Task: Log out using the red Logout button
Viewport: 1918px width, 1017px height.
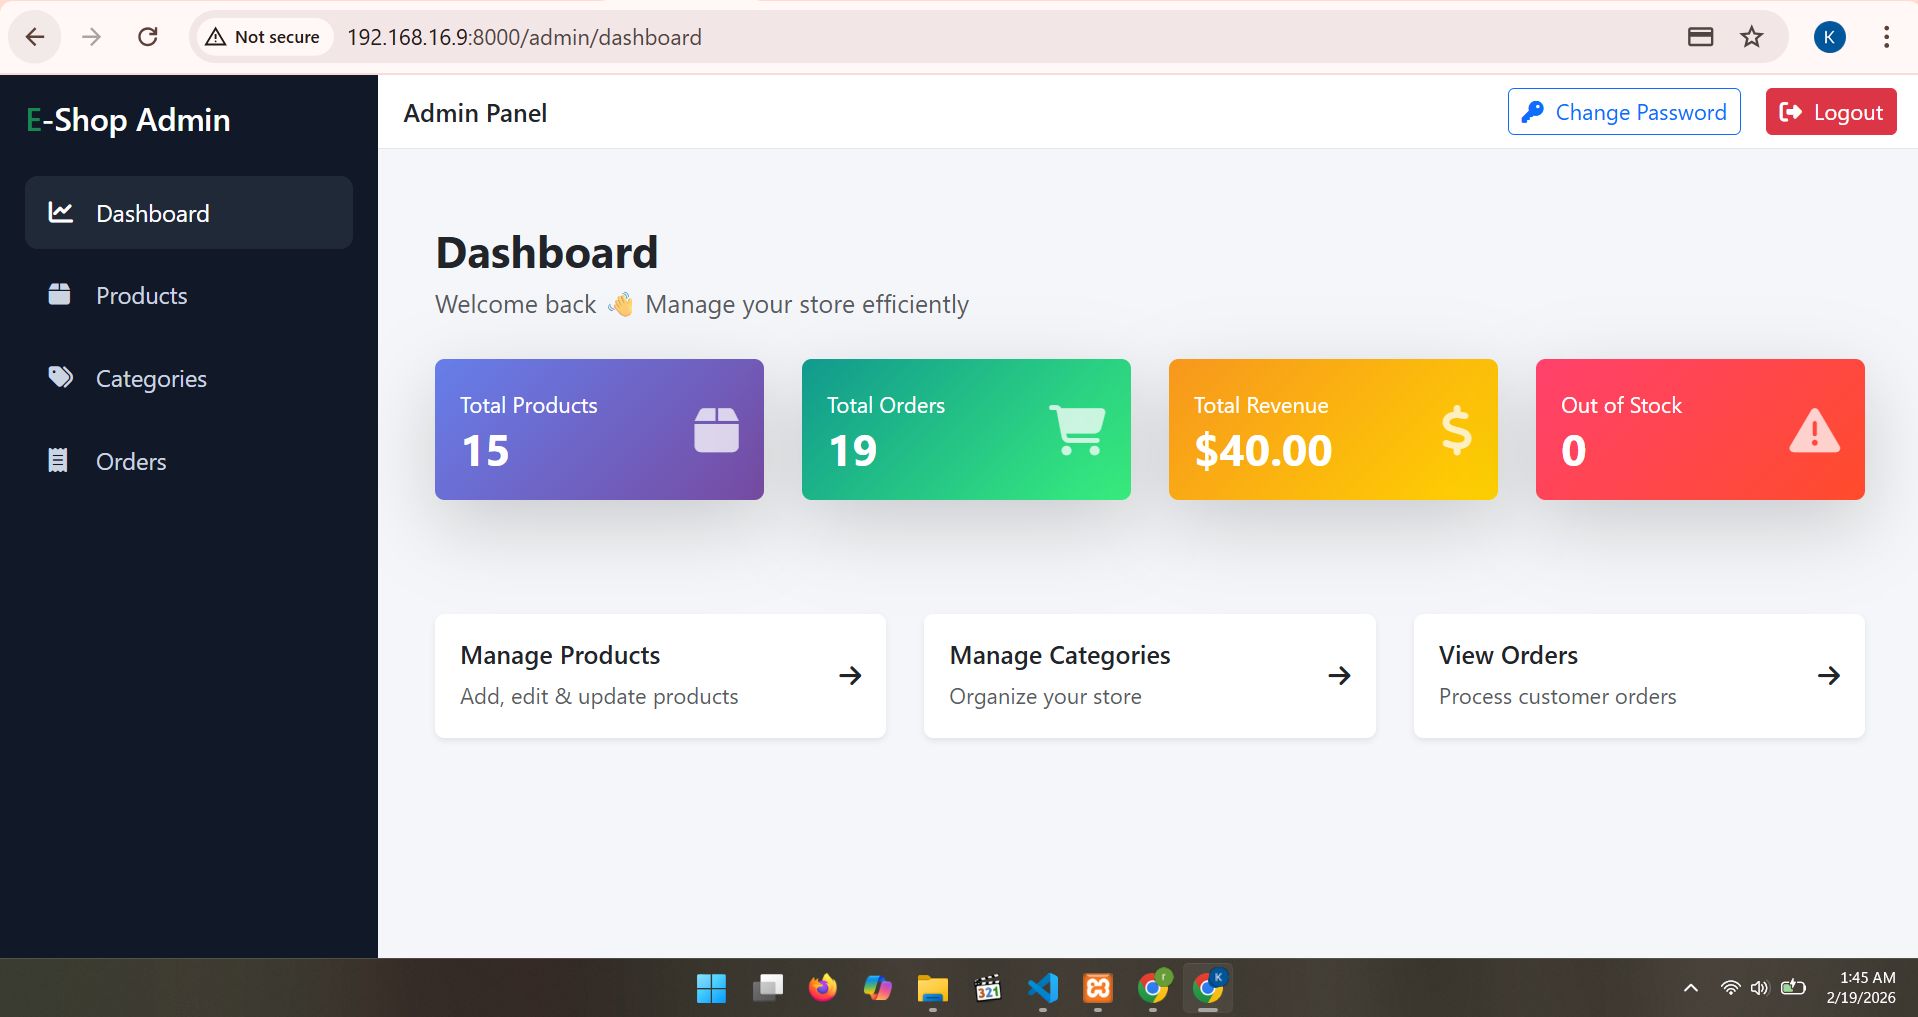Action: click(x=1830, y=112)
